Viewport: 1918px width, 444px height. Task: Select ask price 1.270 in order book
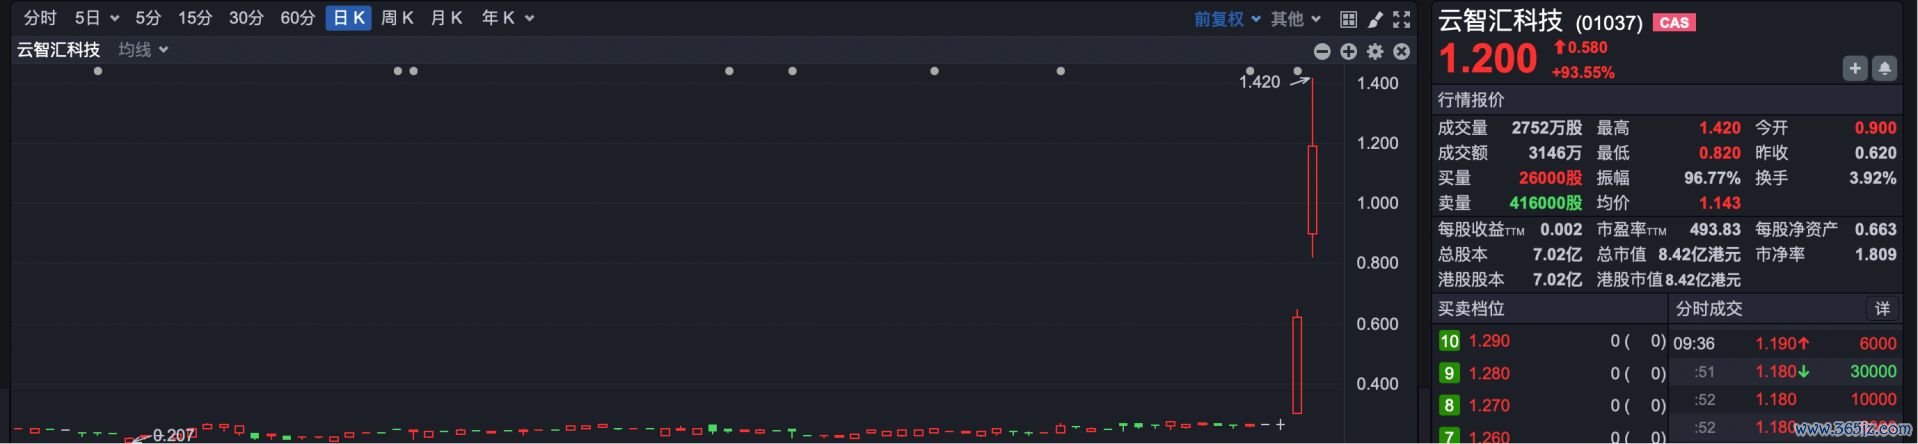click(1489, 405)
